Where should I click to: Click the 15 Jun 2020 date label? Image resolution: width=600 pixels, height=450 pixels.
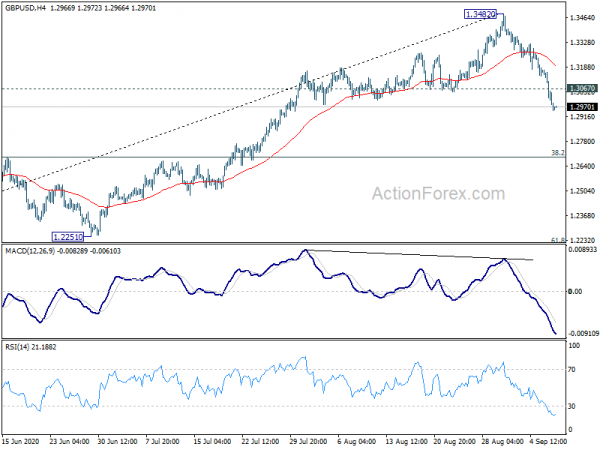(21, 442)
